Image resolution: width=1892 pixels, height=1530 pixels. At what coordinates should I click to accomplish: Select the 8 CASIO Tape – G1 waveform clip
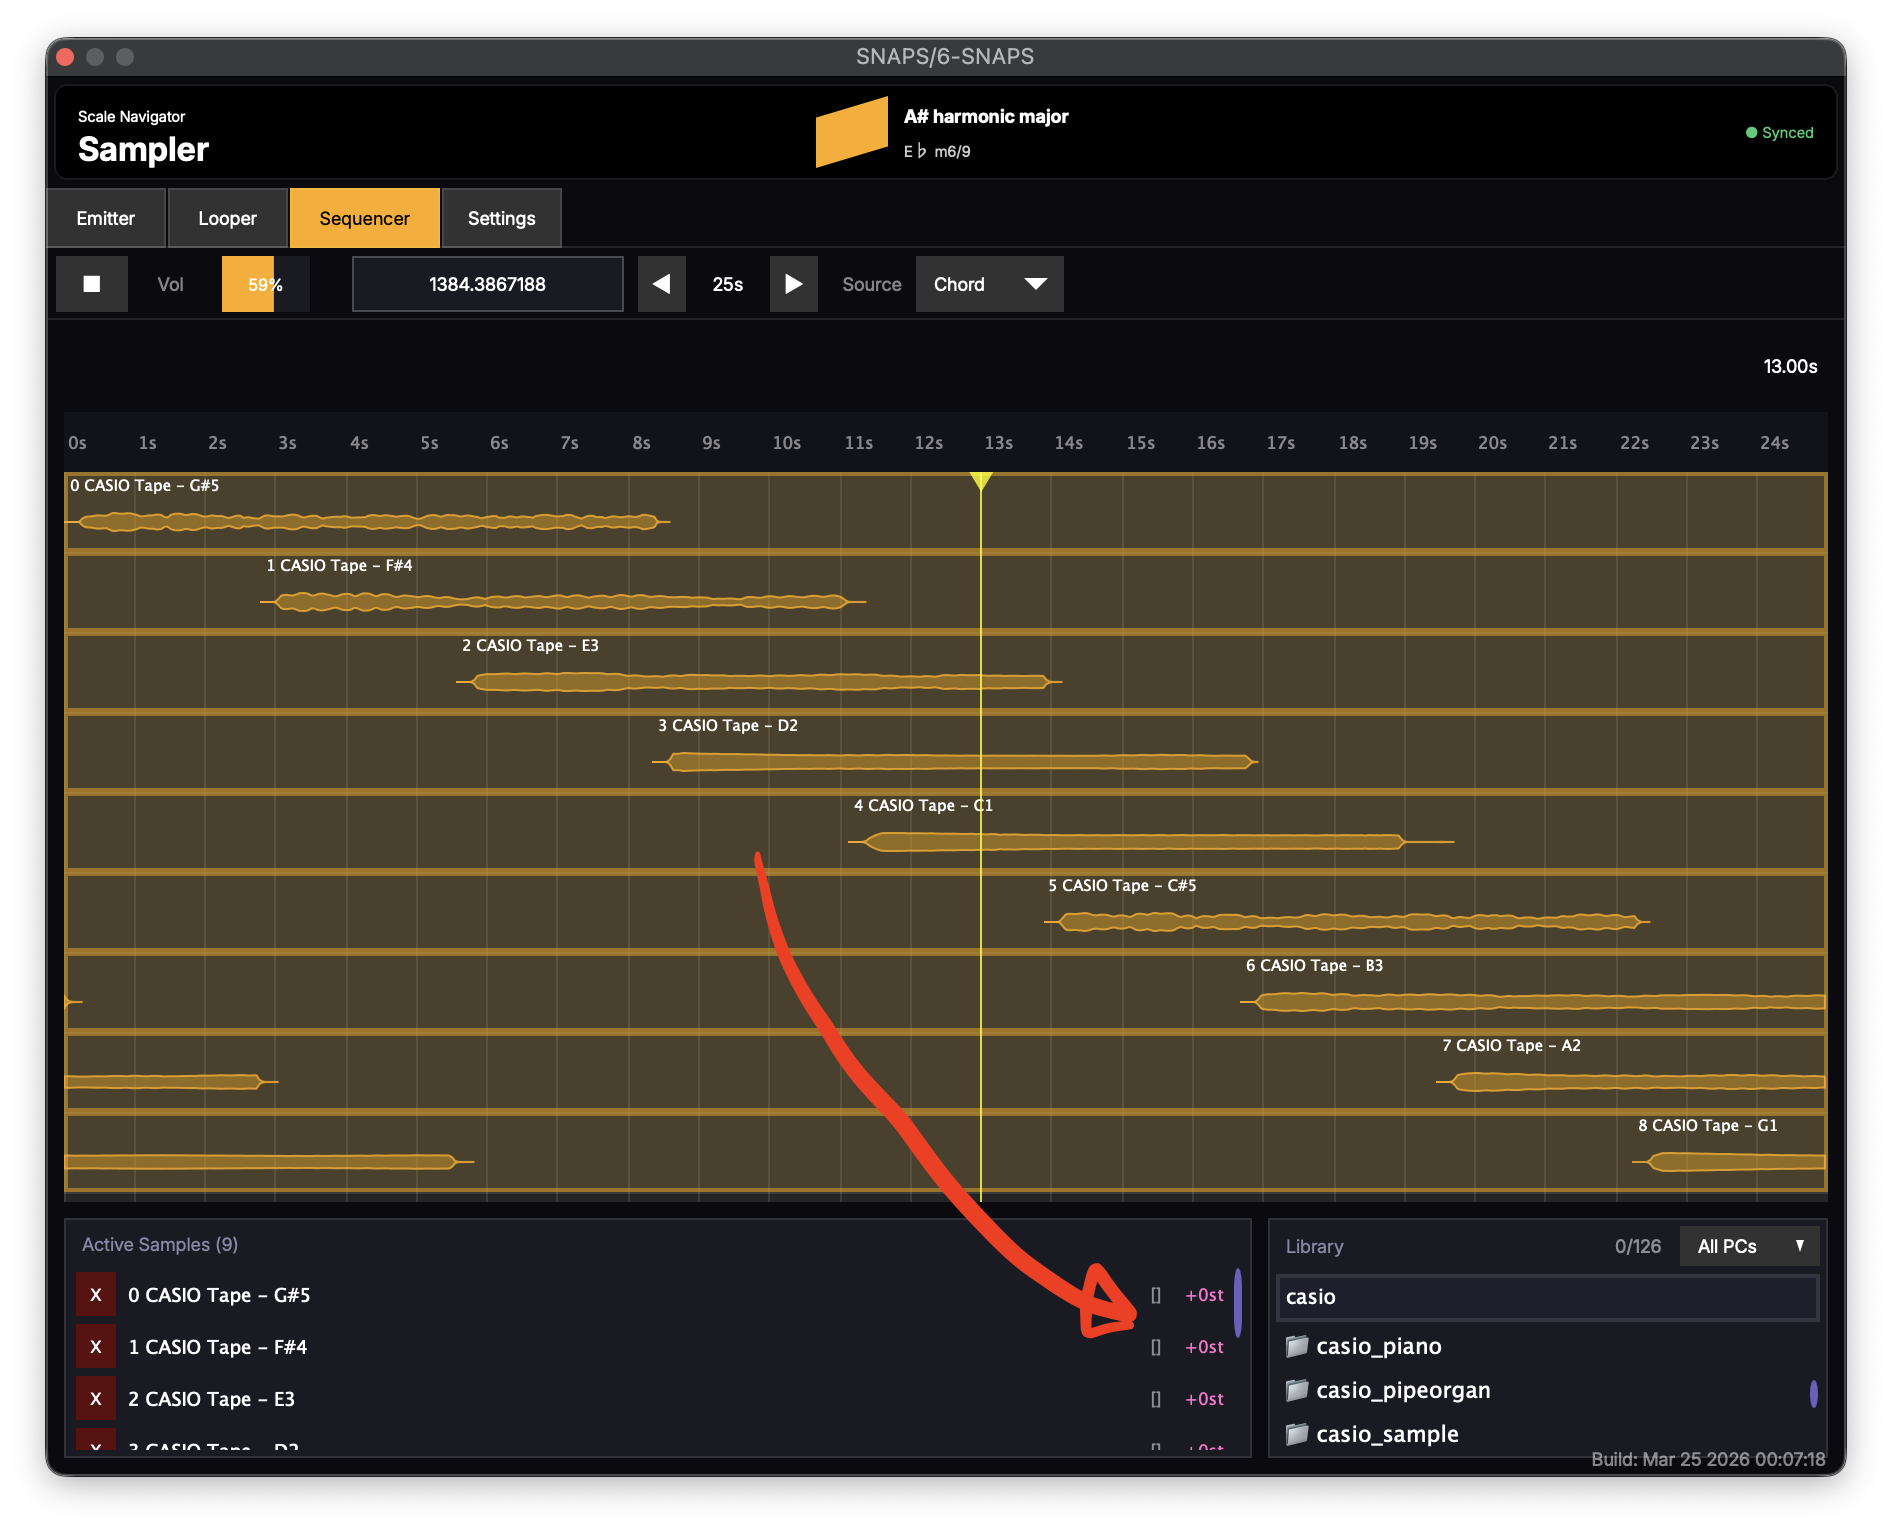[1729, 1161]
